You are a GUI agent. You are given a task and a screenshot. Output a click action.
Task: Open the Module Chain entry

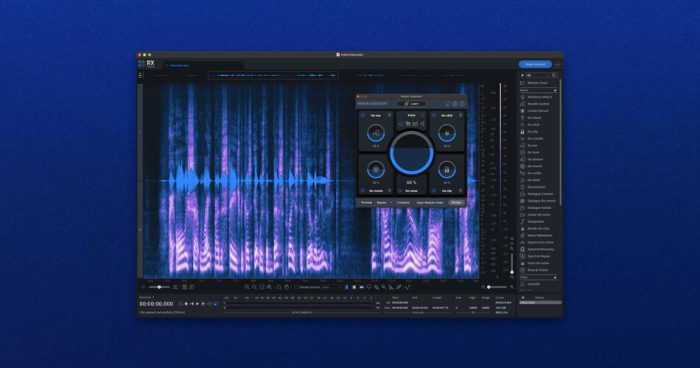point(538,83)
